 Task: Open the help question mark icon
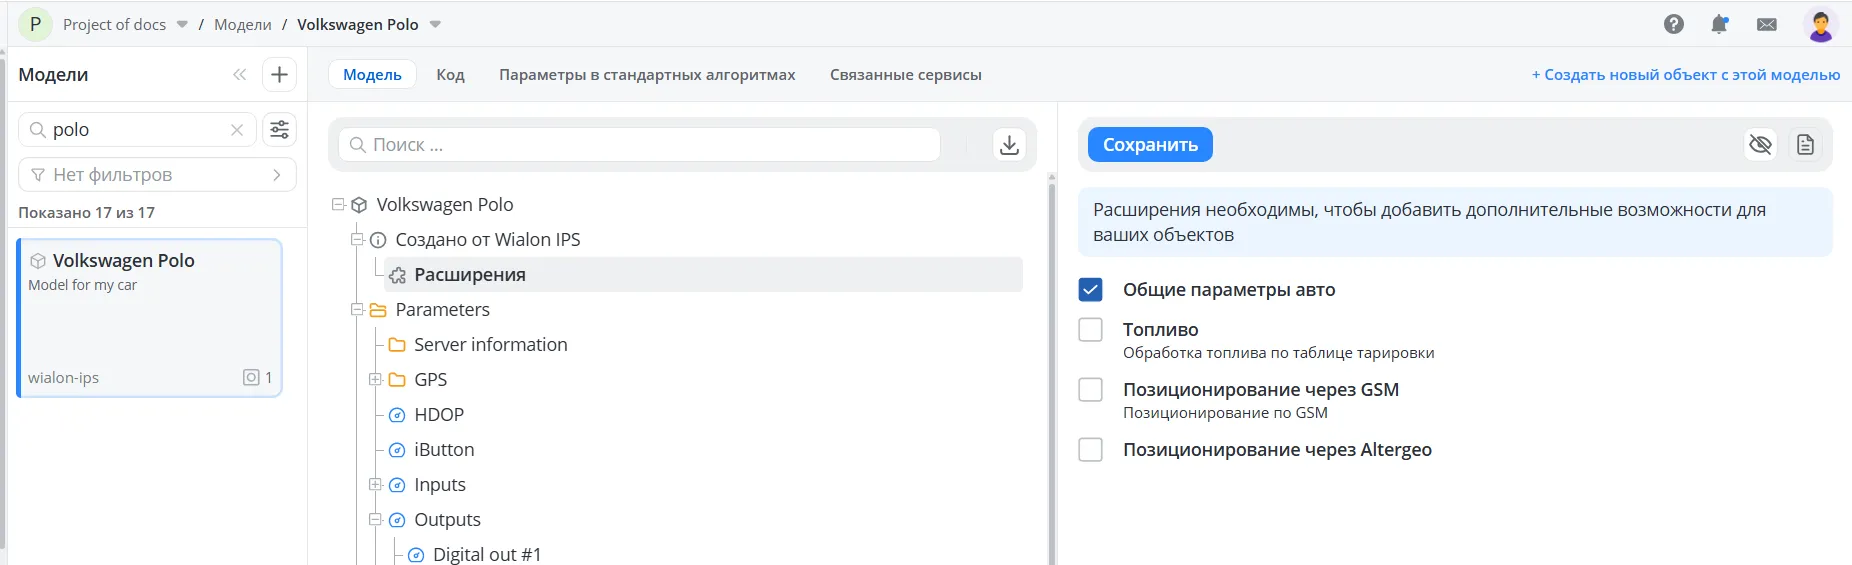pos(1674,25)
